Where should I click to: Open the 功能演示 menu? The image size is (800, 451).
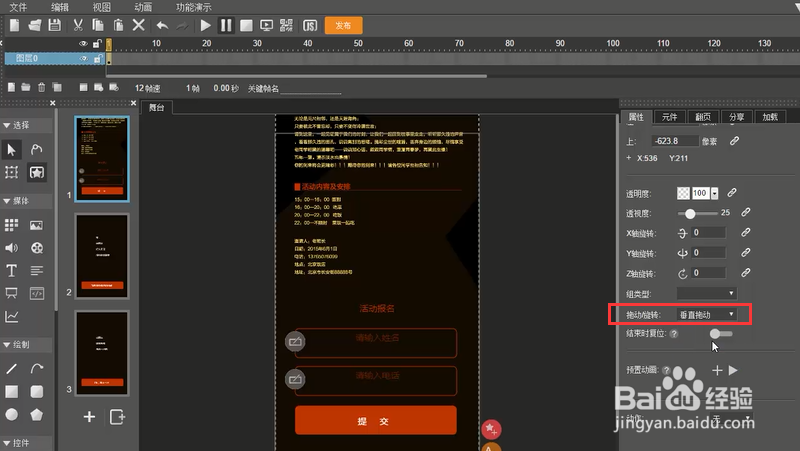pos(193,7)
